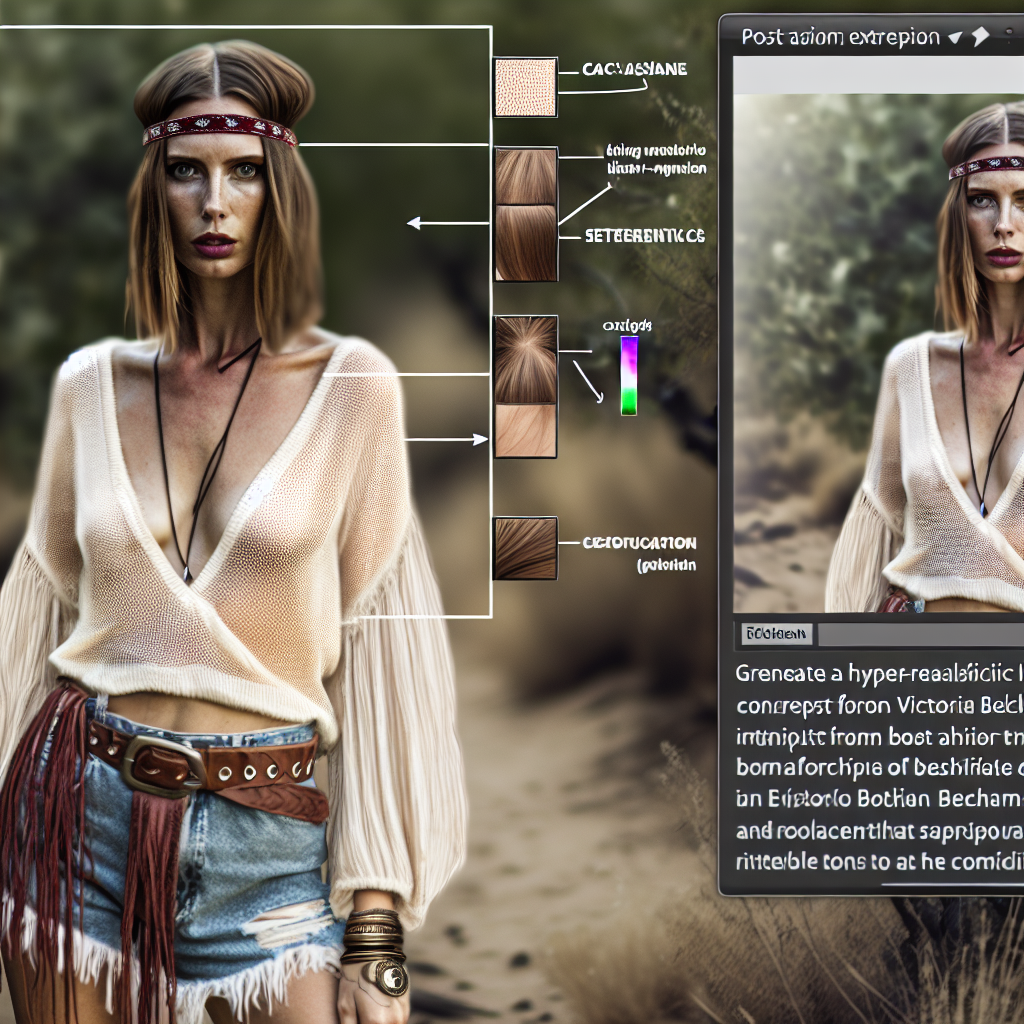Select the dotted skin texture swatch
The width and height of the screenshot is (1024, 1024).
[x=525, y=87]
